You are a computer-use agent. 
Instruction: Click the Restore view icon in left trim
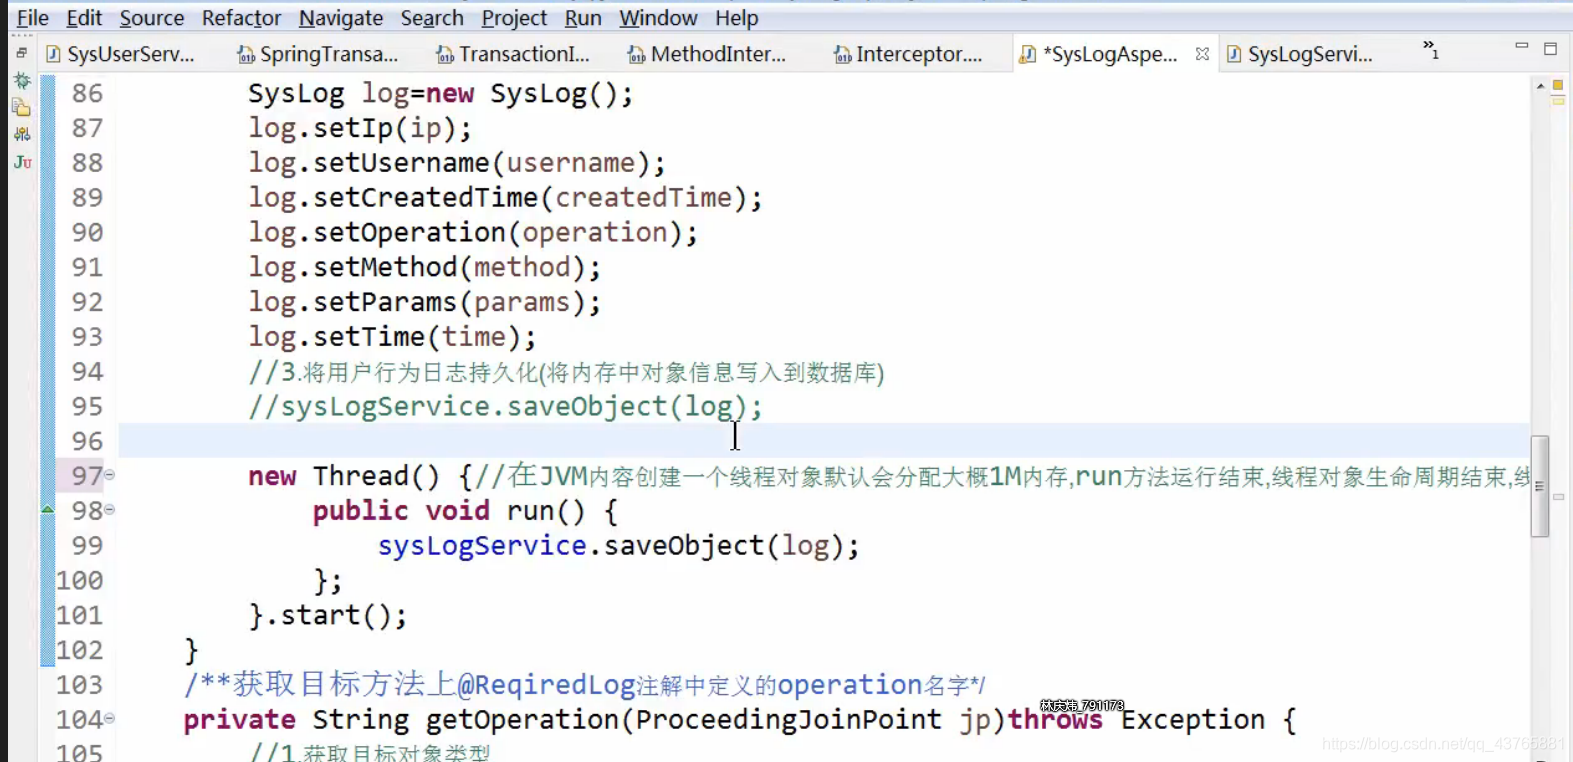pos(21,52)
